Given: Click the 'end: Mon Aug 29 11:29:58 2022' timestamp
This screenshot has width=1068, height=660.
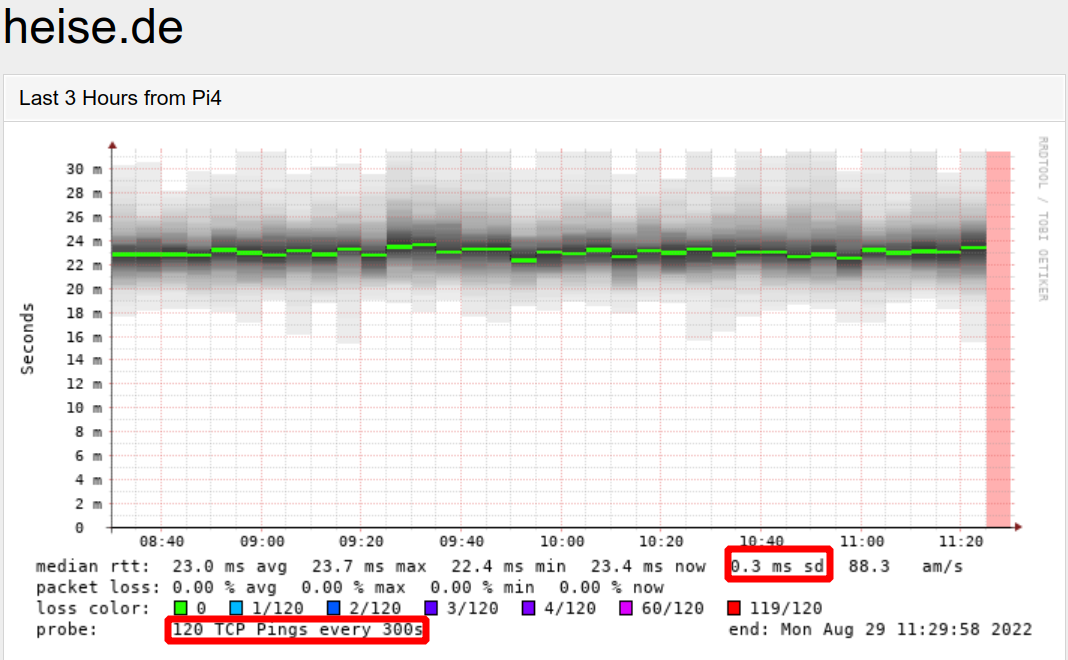Looking at the screenshot, I should 880,629.
